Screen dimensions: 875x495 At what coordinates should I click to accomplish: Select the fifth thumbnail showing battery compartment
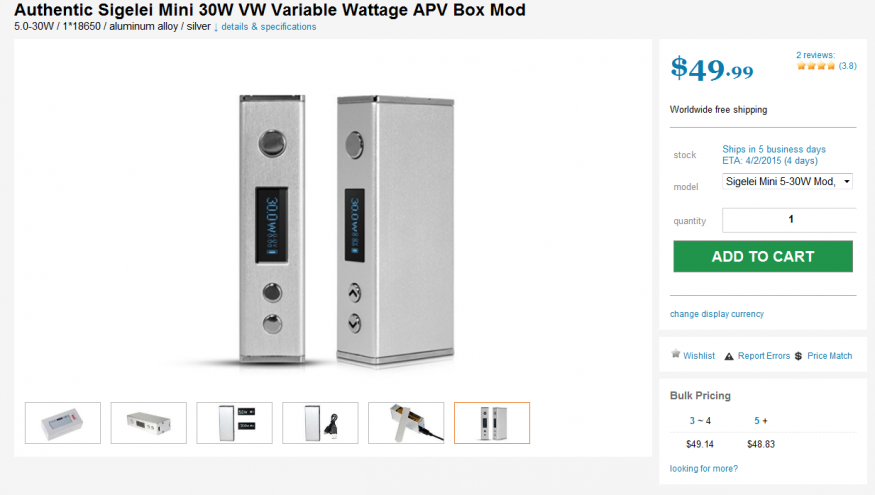[x=406, y=423]
